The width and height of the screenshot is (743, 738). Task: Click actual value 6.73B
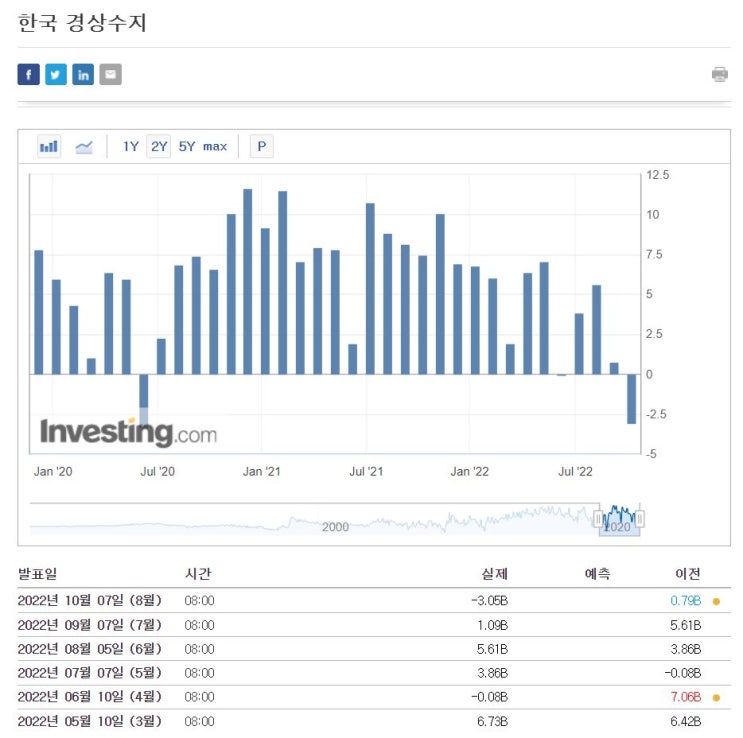pyautogui.click(x=492, y=721)
